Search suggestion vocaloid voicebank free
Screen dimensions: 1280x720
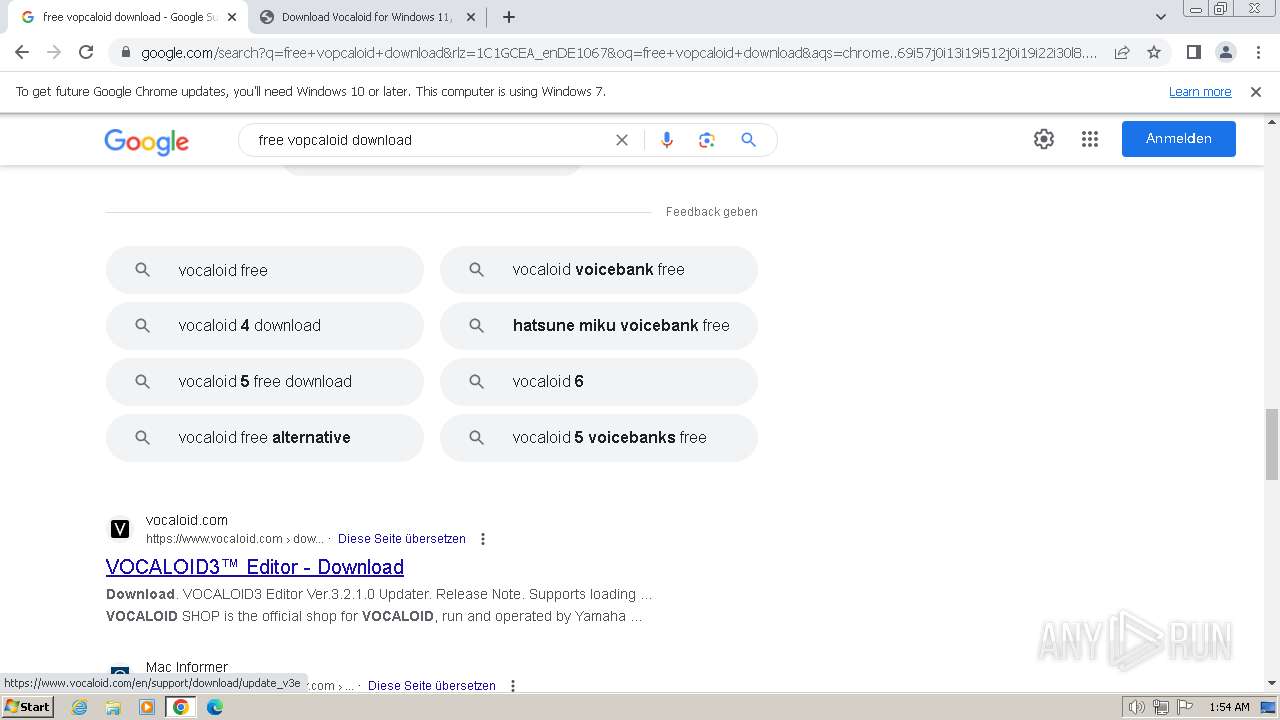(599, 270)
